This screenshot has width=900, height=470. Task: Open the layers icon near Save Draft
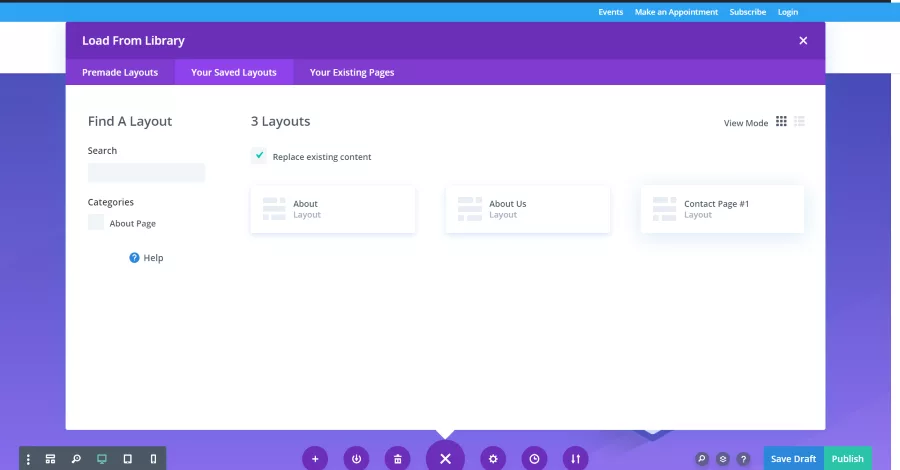coord(723,459)
